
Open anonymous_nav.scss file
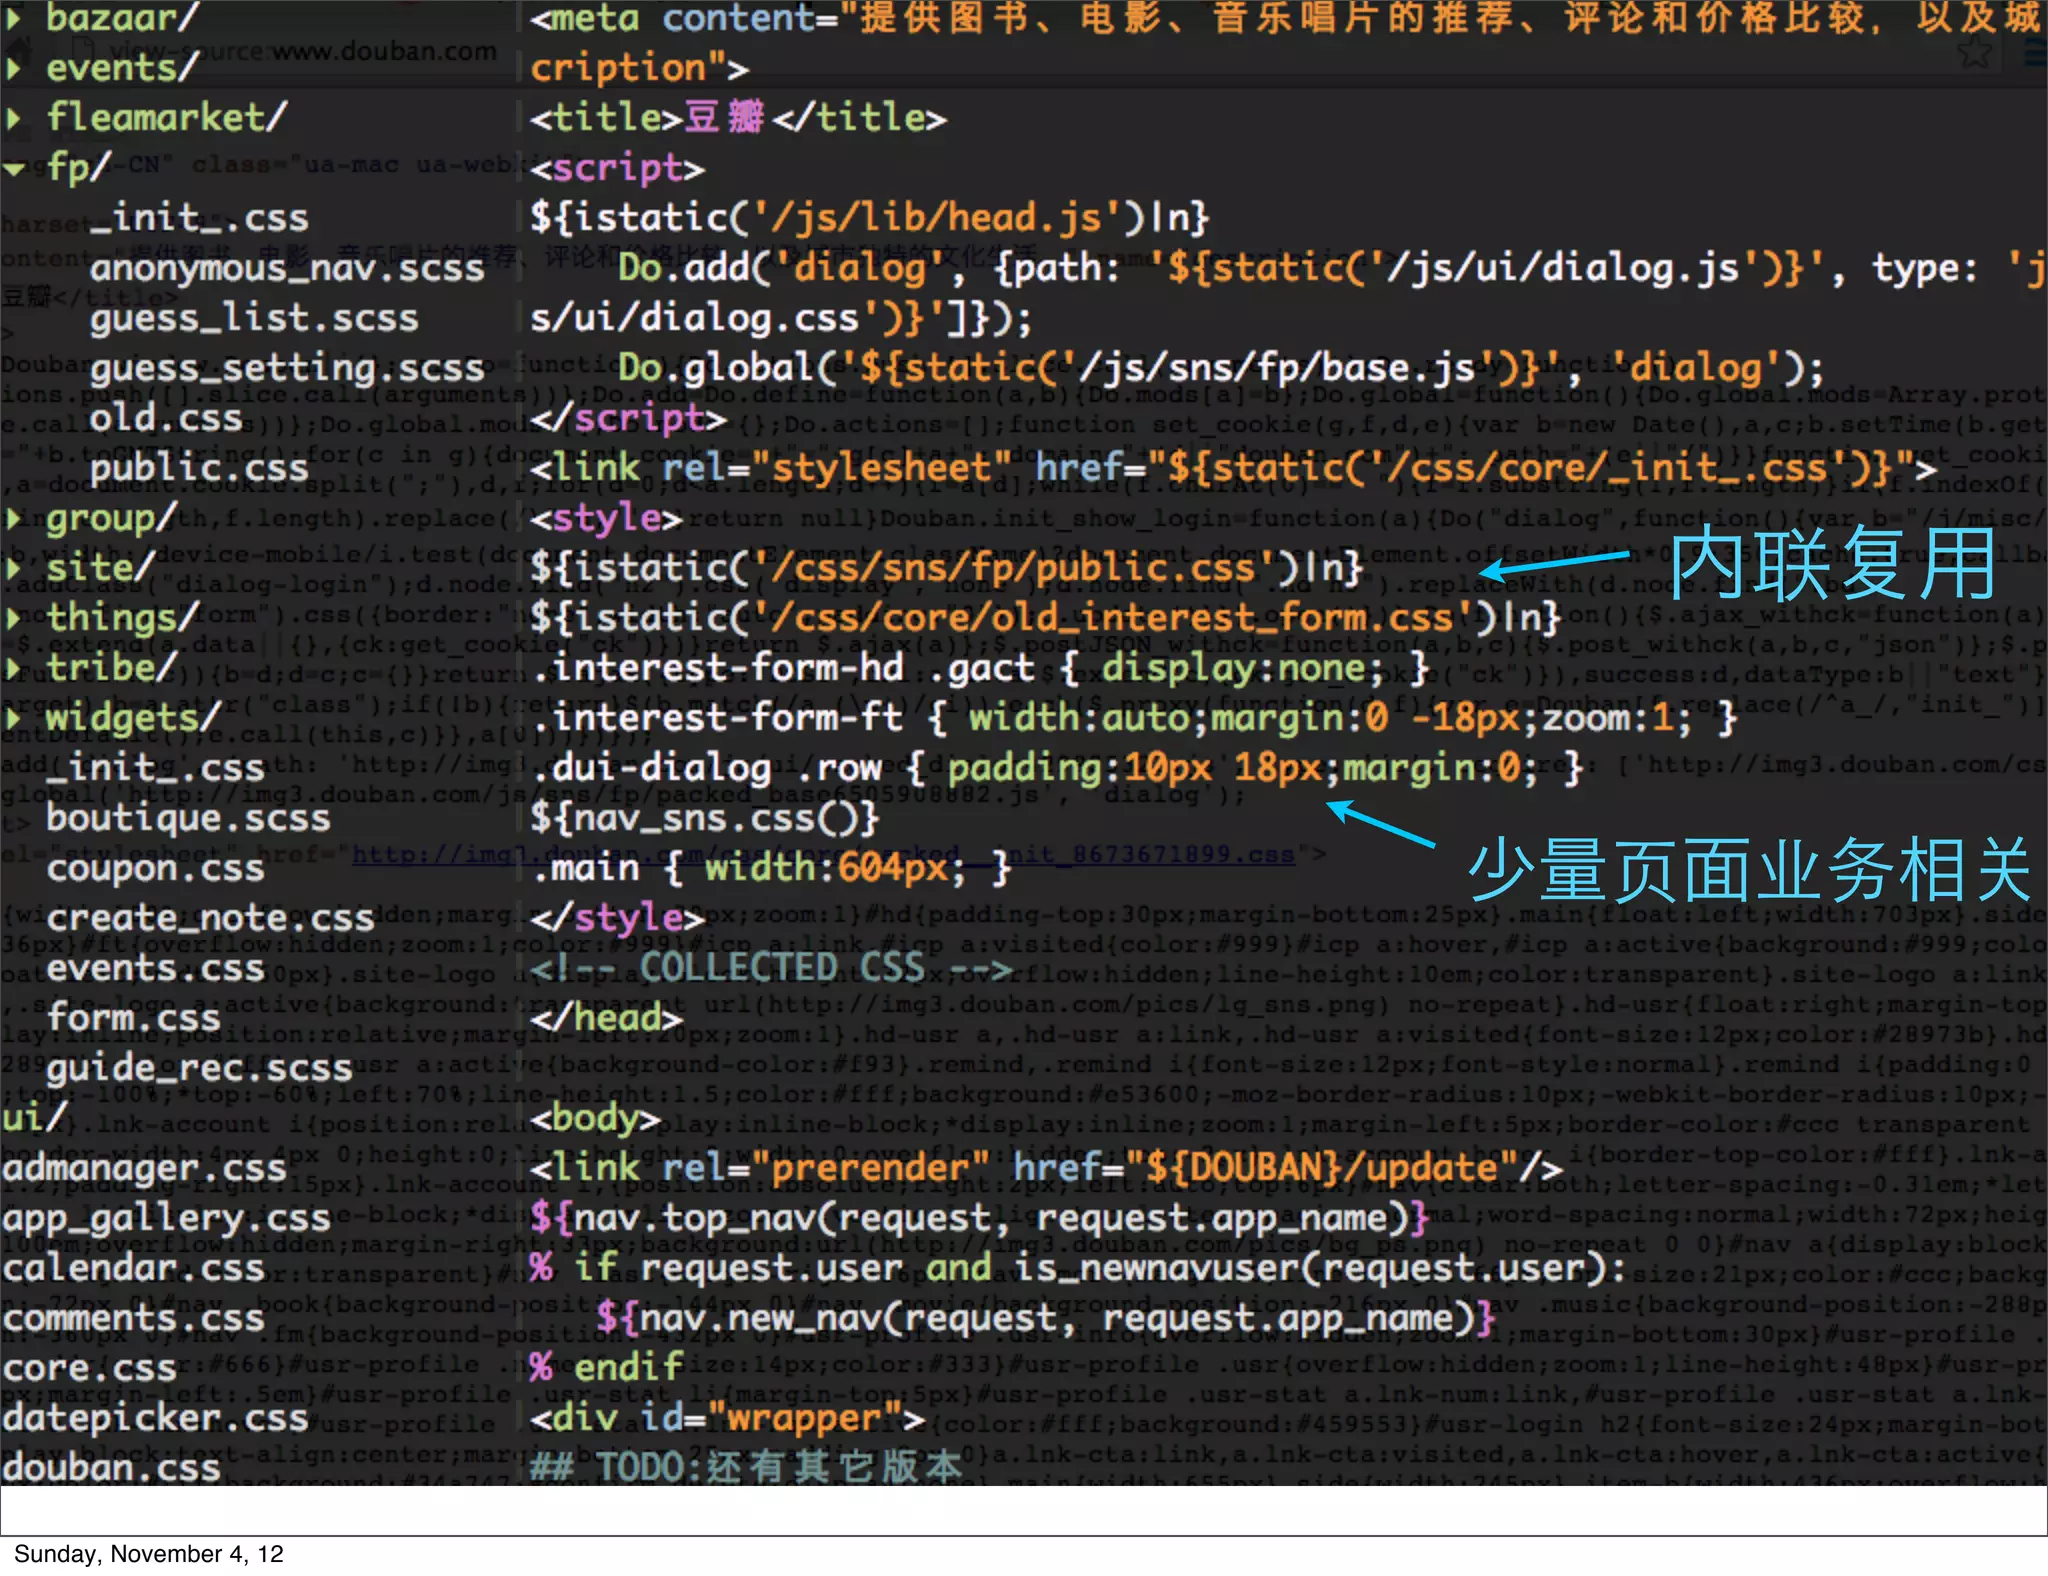[286, 268]
